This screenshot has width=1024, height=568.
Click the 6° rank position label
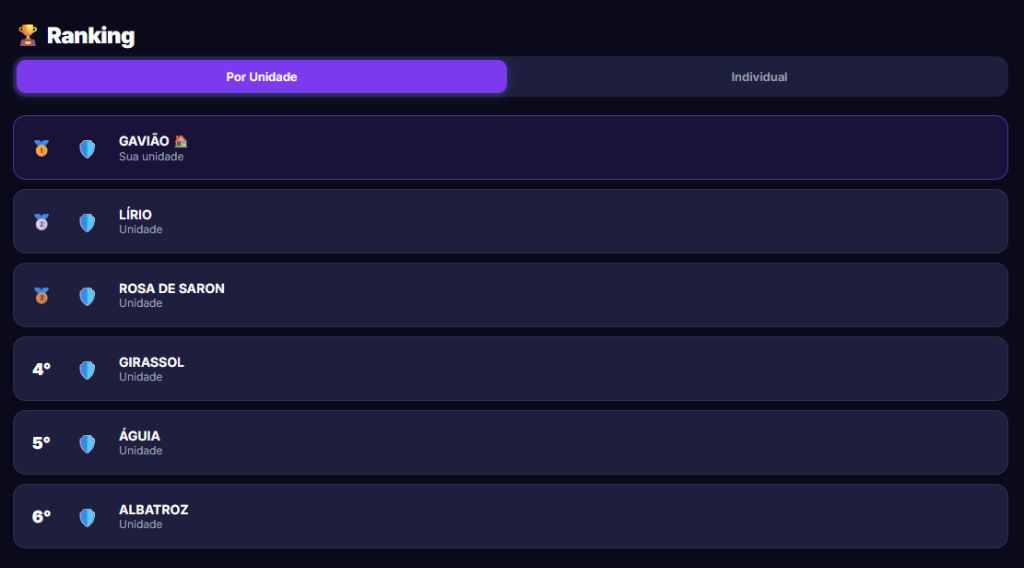pos(41,517)
